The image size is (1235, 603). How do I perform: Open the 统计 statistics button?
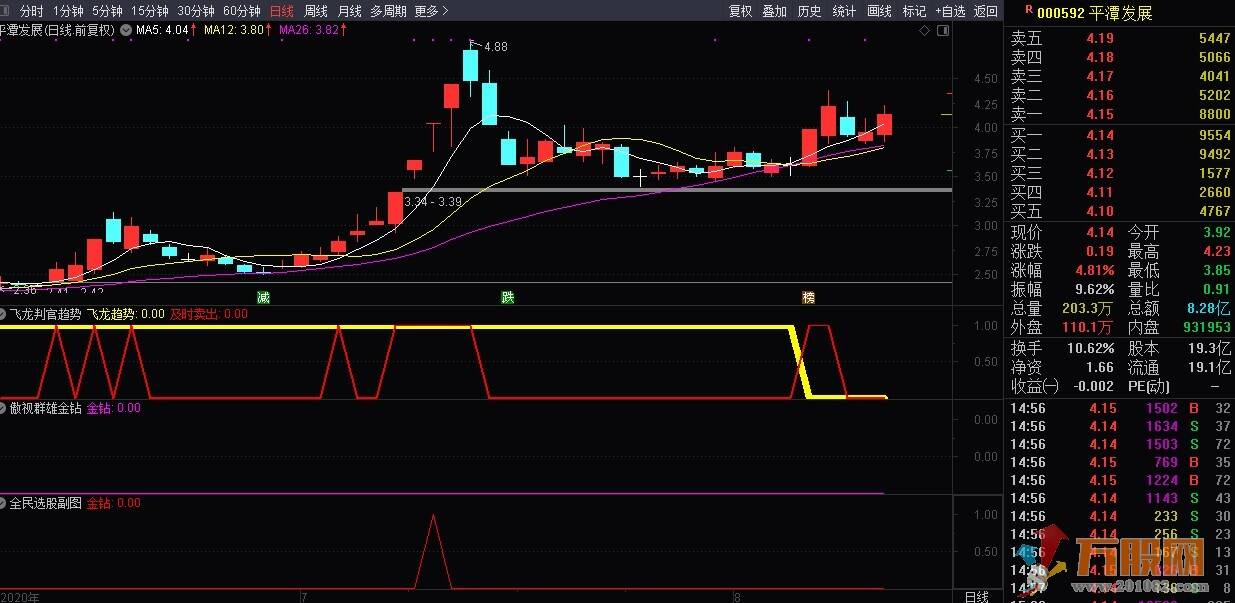(844, 11)
